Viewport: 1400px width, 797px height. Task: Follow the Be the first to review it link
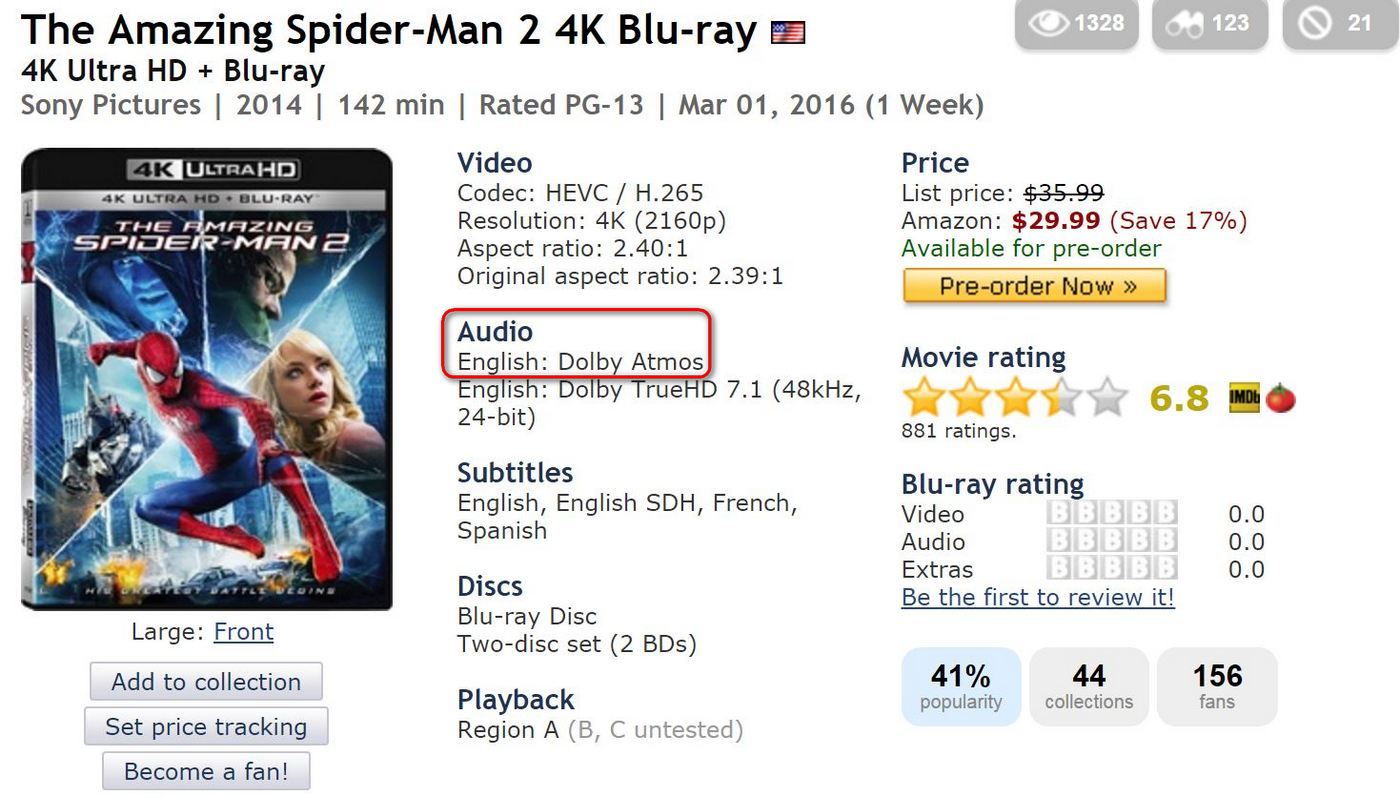pos(1038,598)
